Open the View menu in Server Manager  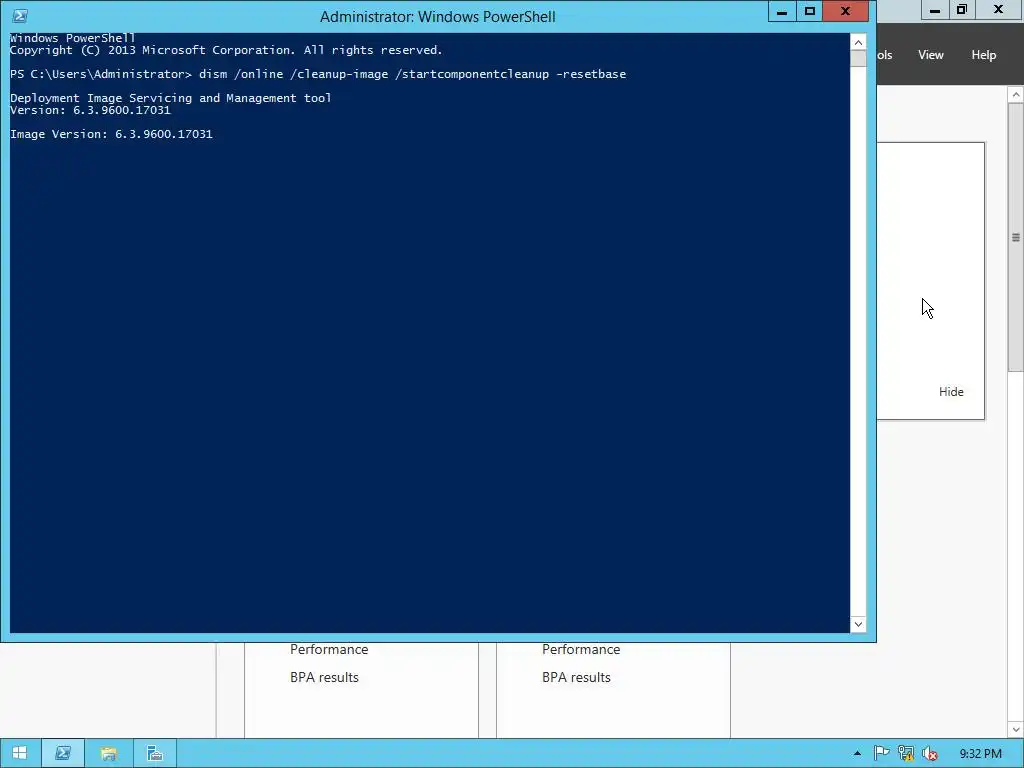click(x=931, y=55)
